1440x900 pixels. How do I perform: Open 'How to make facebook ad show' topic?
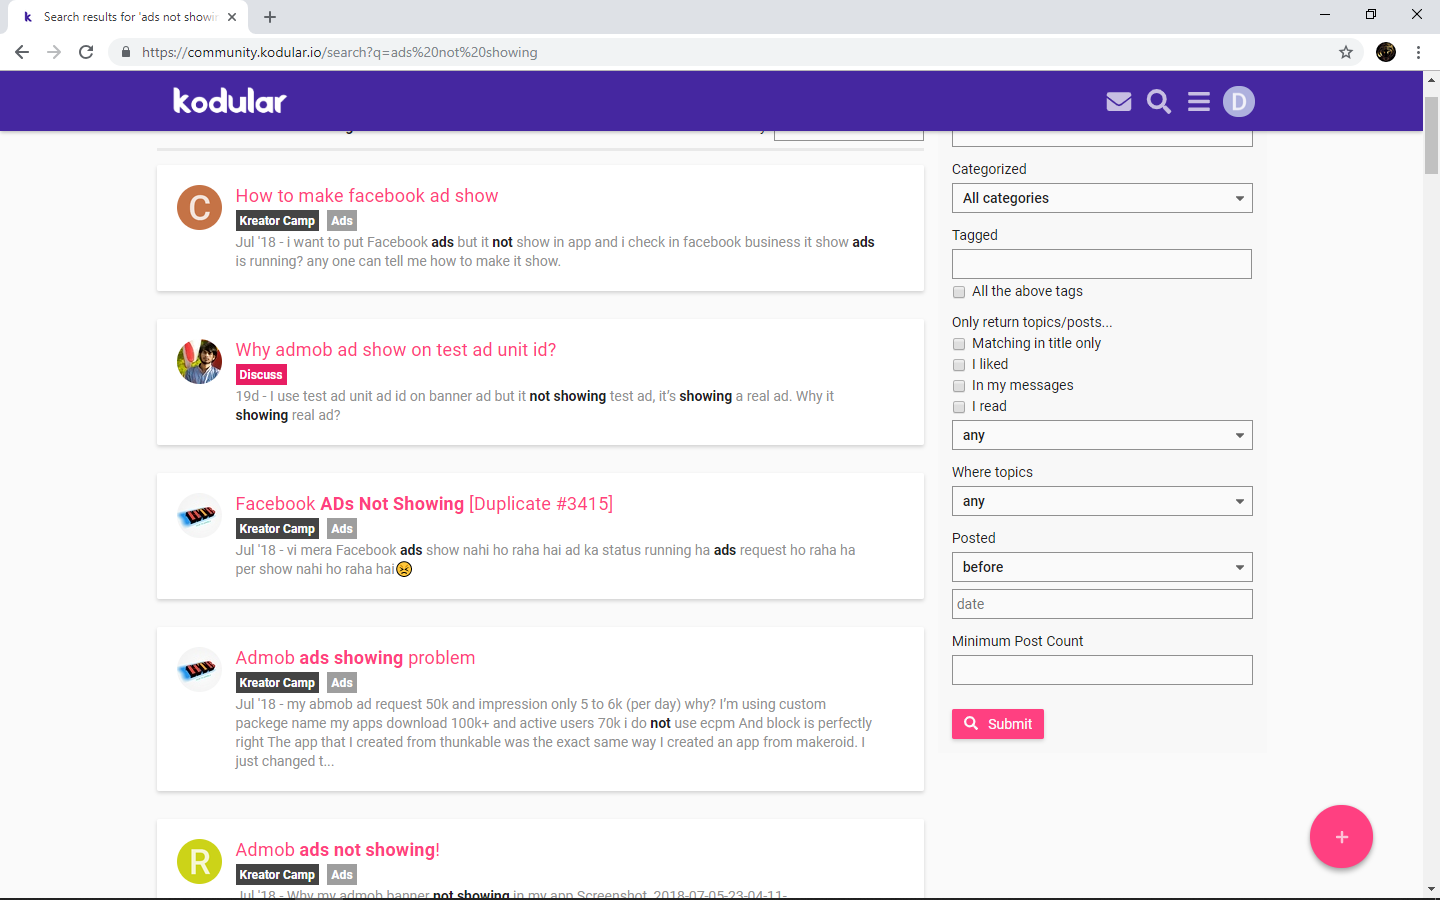(x=367, y=195)
